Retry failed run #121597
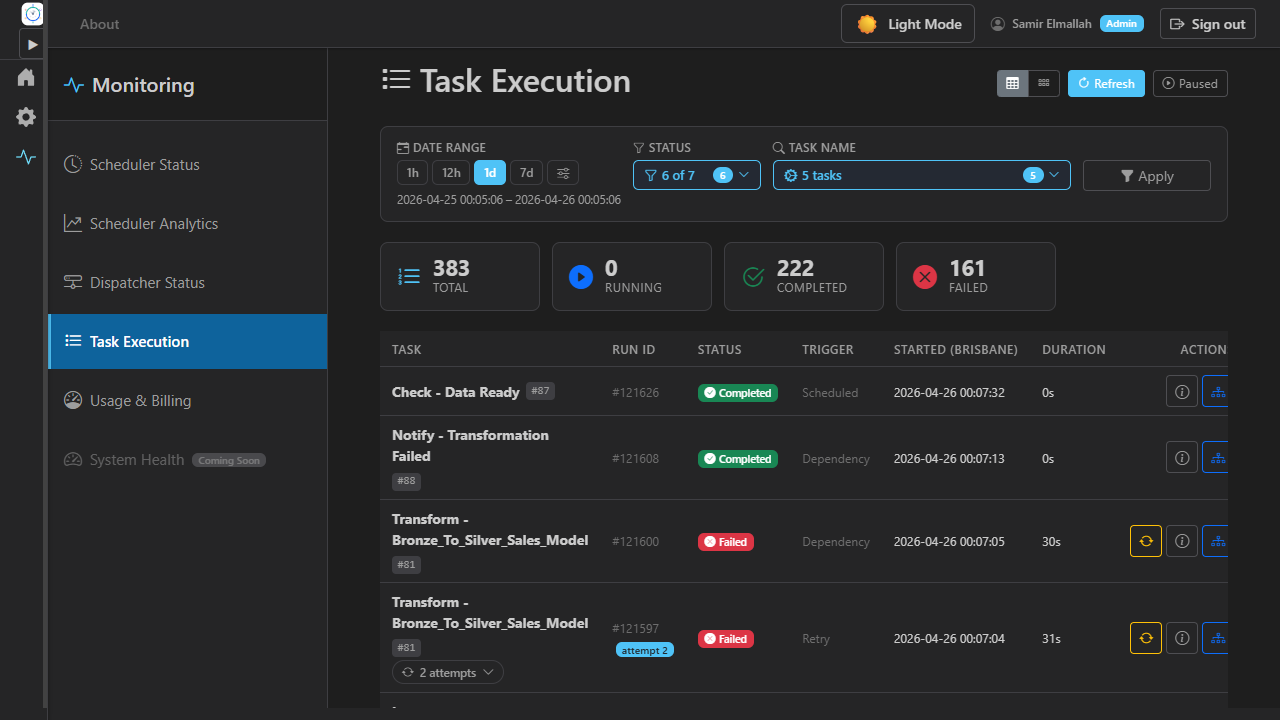The height and width of the screenshot is (720, 1280). point(1146,638)
